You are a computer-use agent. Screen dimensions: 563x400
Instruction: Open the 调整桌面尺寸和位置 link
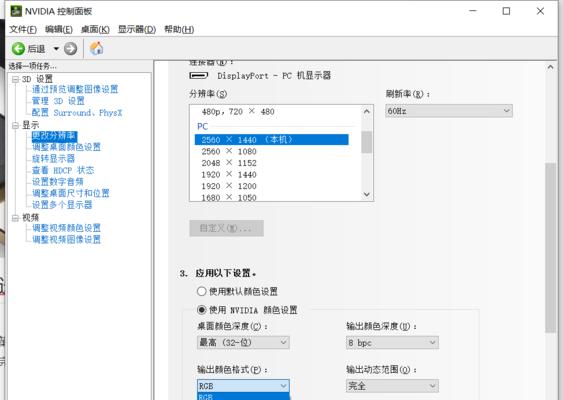coord(71,193)
